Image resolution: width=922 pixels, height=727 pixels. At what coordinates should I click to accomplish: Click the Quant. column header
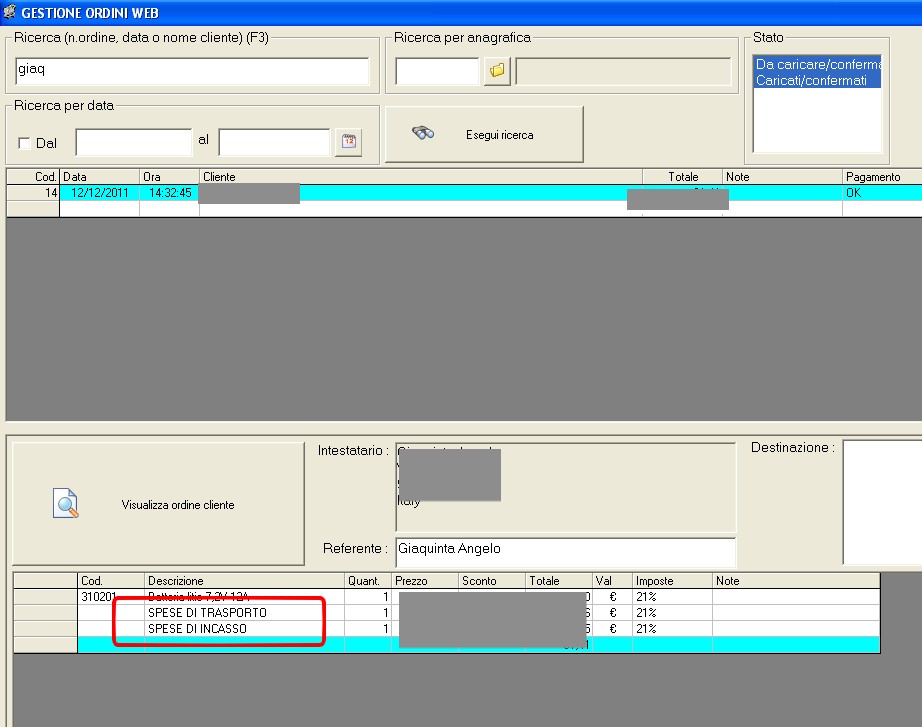368,581
